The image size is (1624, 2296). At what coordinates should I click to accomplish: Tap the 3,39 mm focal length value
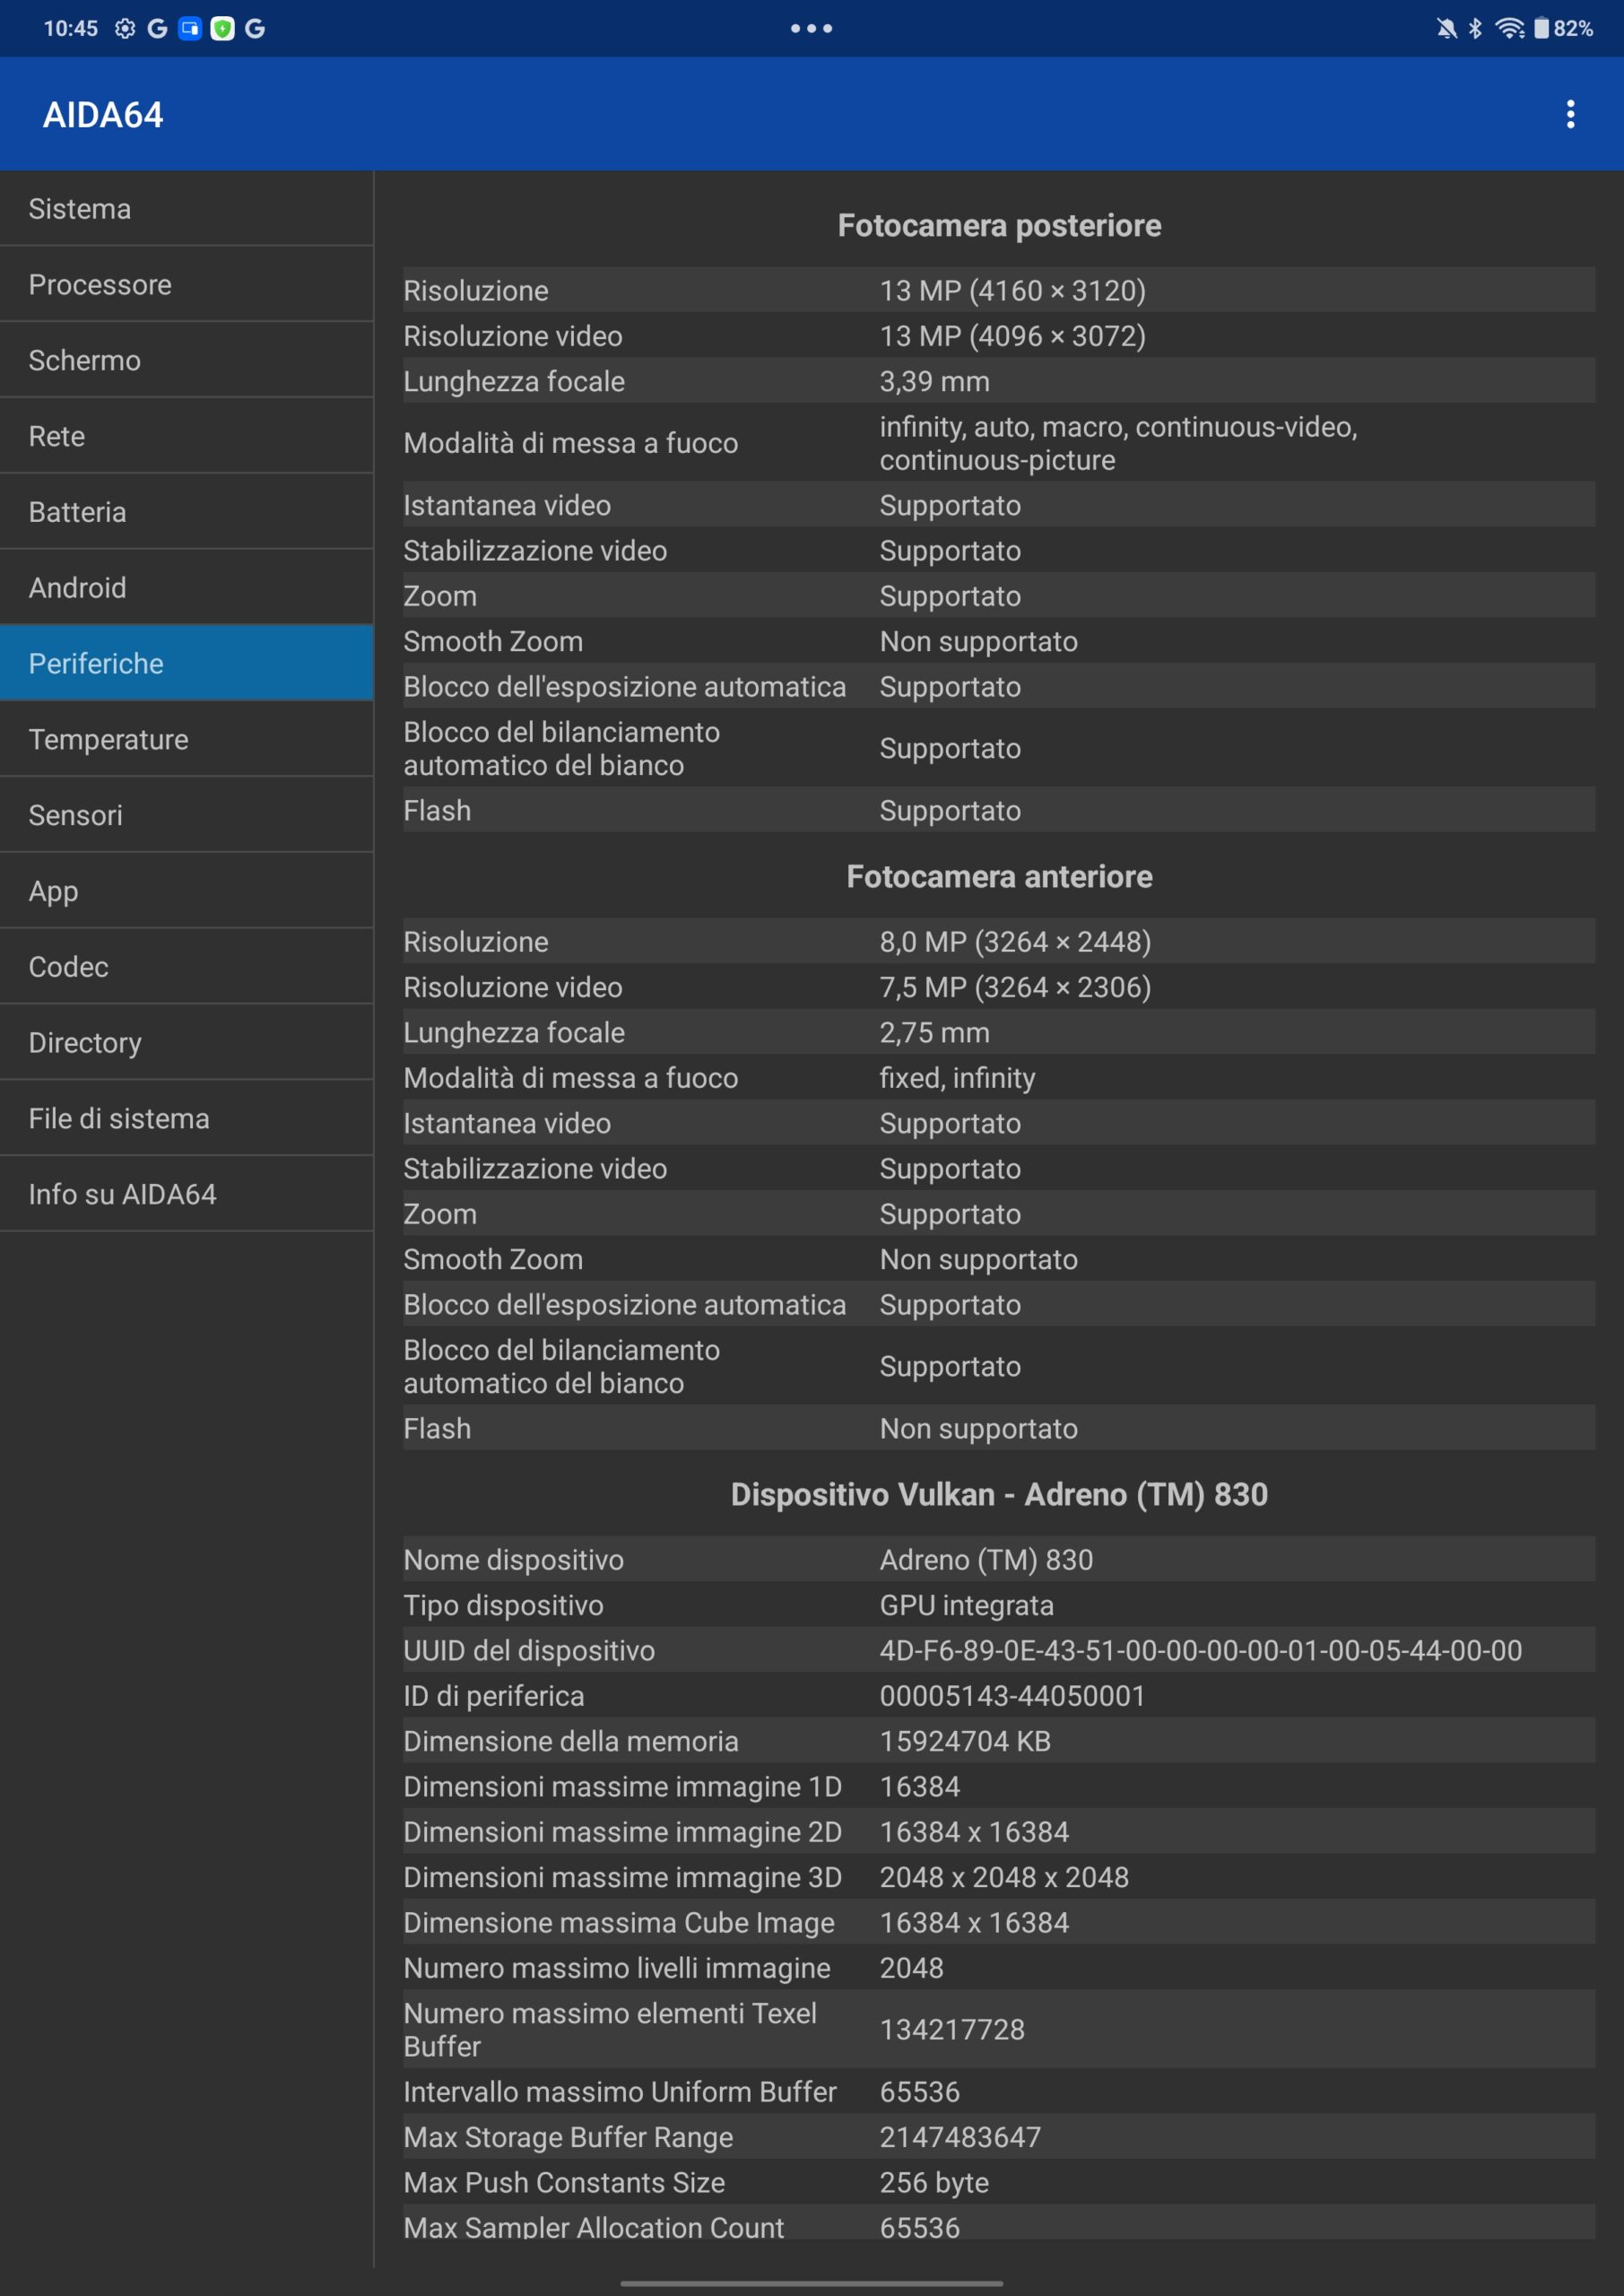934,381
